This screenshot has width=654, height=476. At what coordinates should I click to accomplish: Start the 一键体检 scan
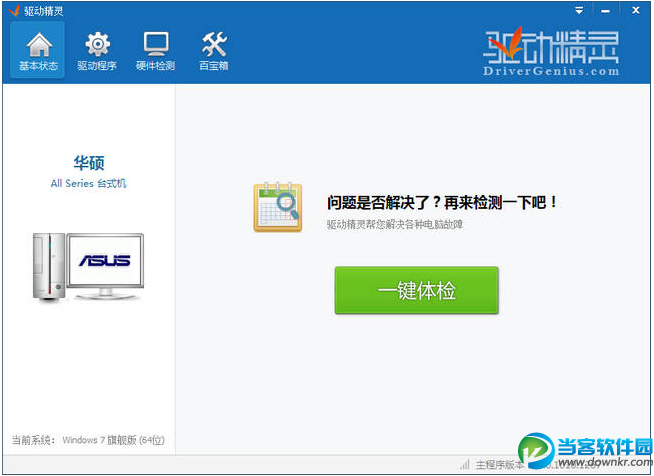point(416,290)
